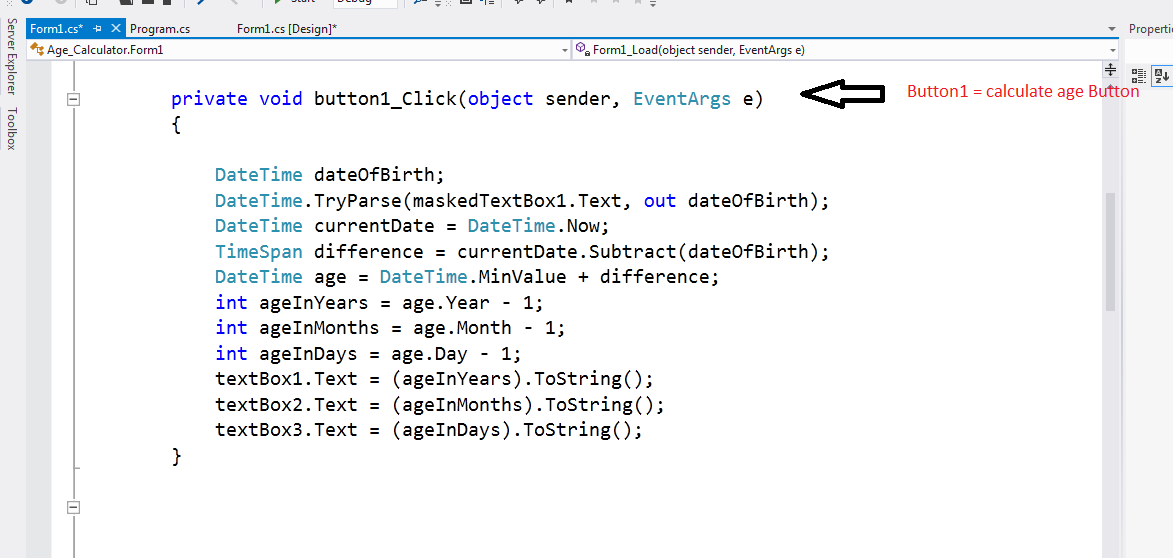Click the 'int ageInYears' declaration line
Image resolution: width=1173 pixels, height=558 pixels.
[x=379, y=302]
